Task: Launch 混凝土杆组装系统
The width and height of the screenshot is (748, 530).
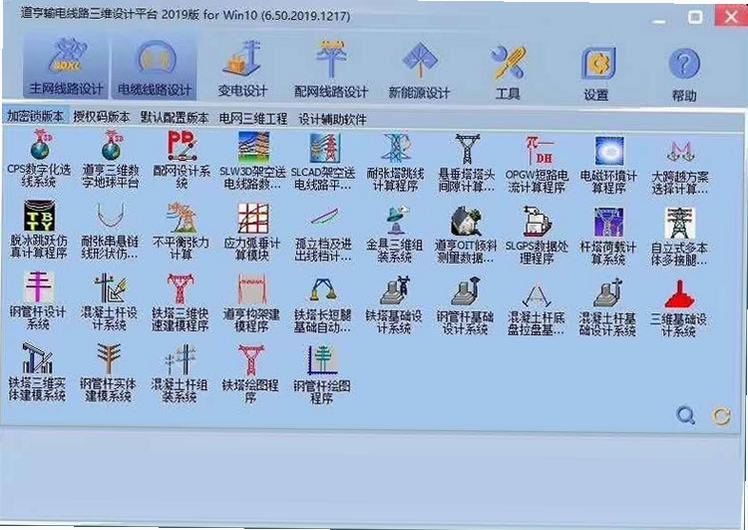Action: point(179,373)
